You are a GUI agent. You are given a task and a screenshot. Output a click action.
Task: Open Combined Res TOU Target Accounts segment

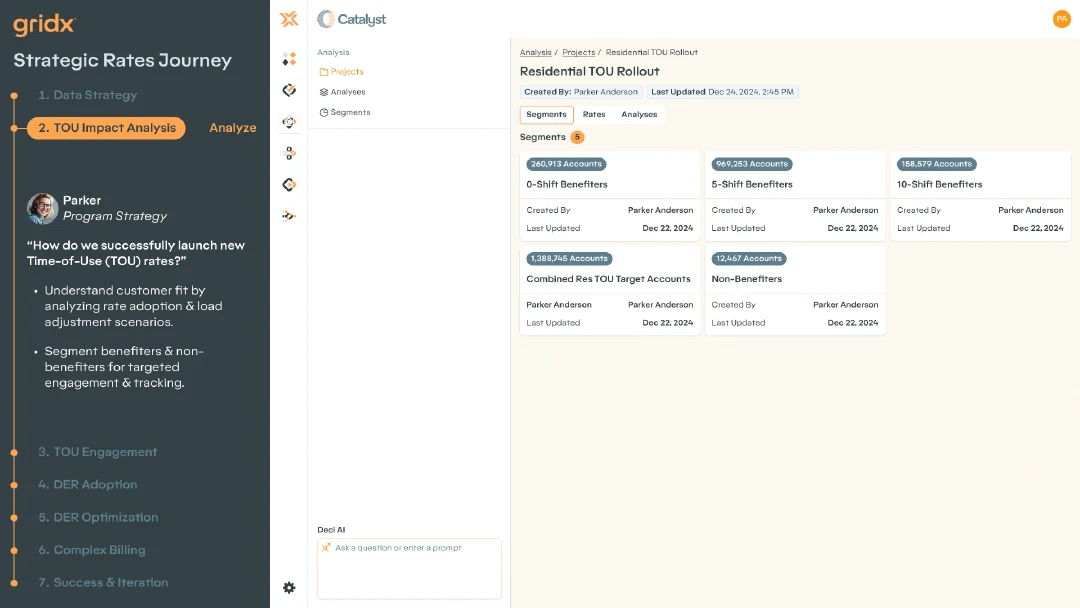[610, 291]
